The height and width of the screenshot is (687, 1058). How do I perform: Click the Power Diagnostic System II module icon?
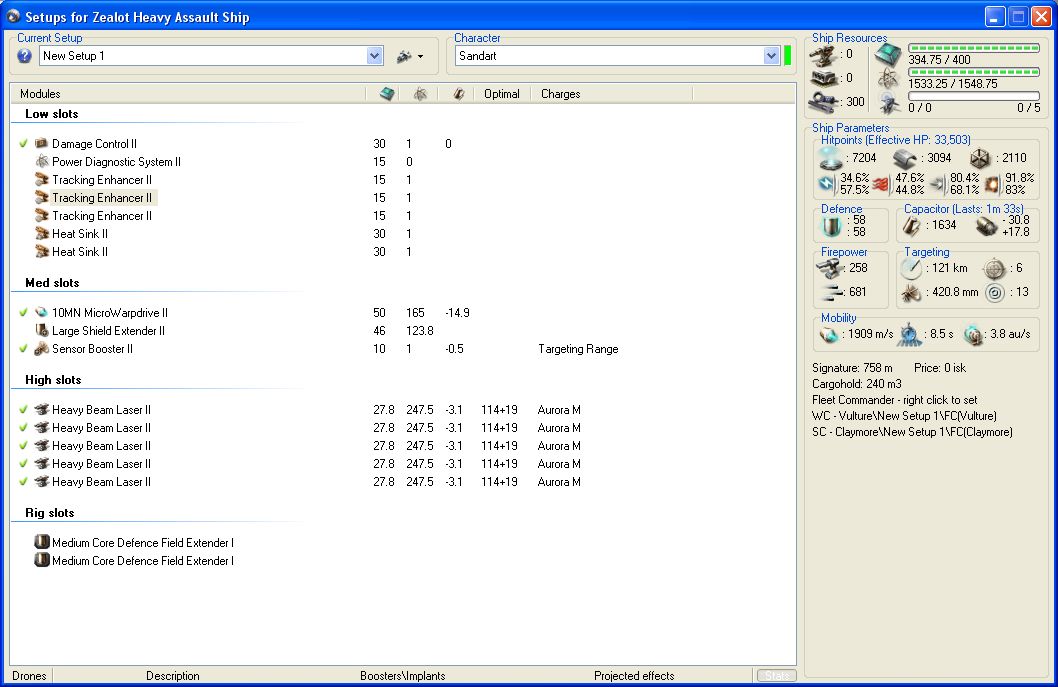point(42,161)
